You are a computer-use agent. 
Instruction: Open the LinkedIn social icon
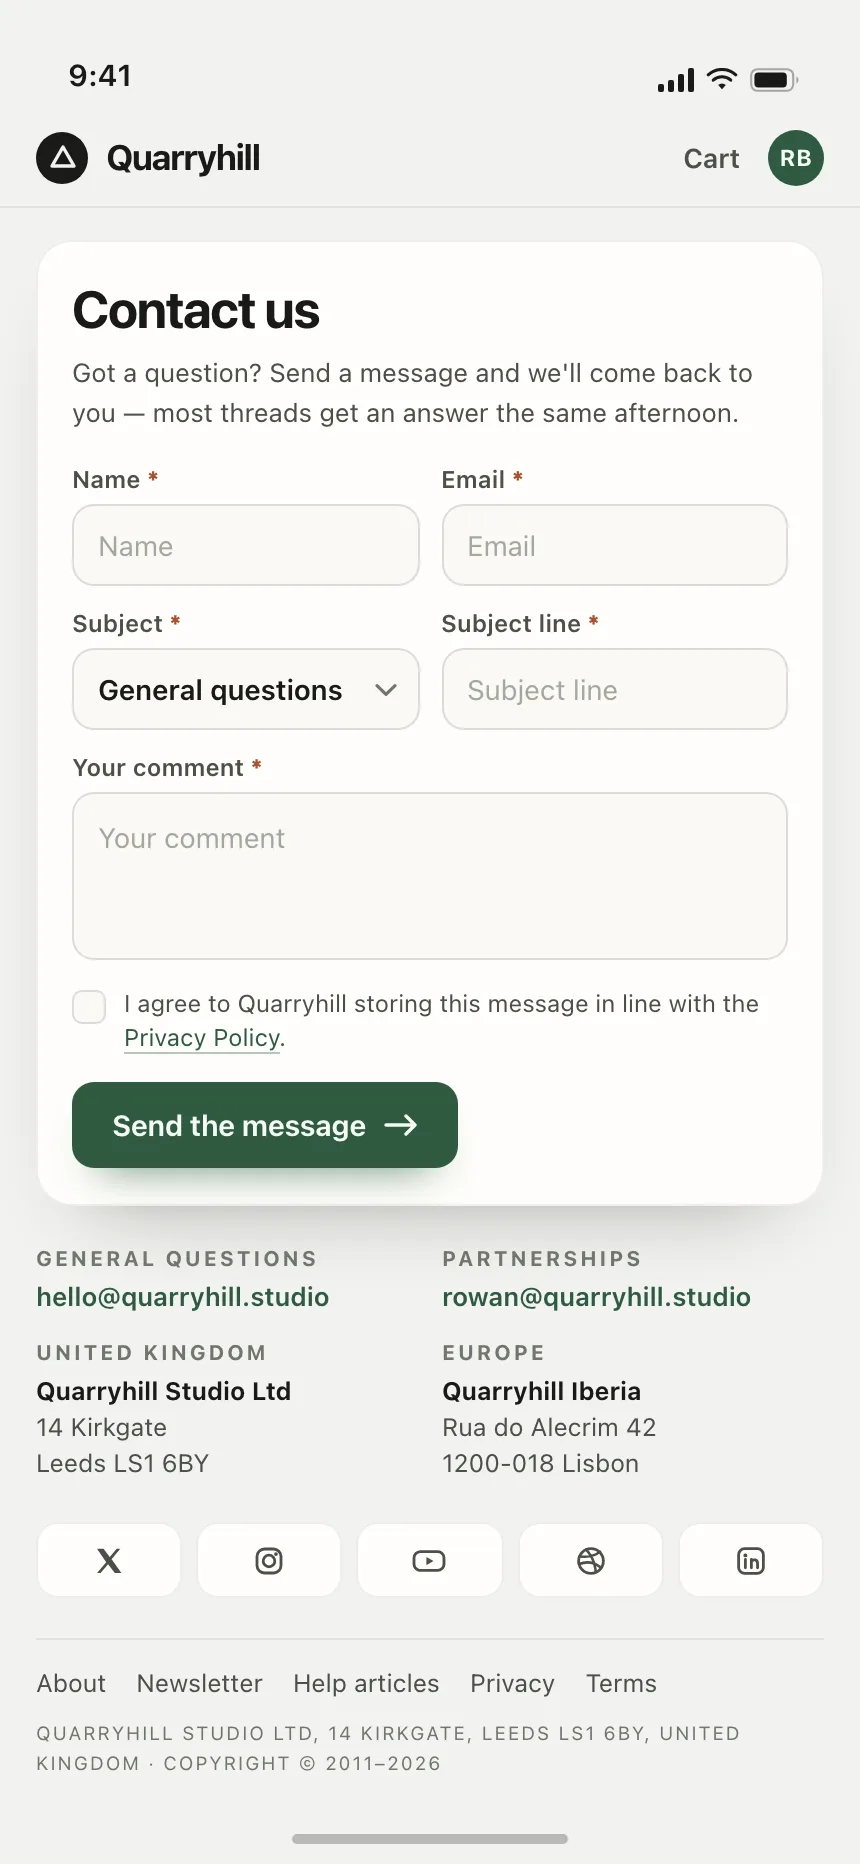tap(751, 1560)
